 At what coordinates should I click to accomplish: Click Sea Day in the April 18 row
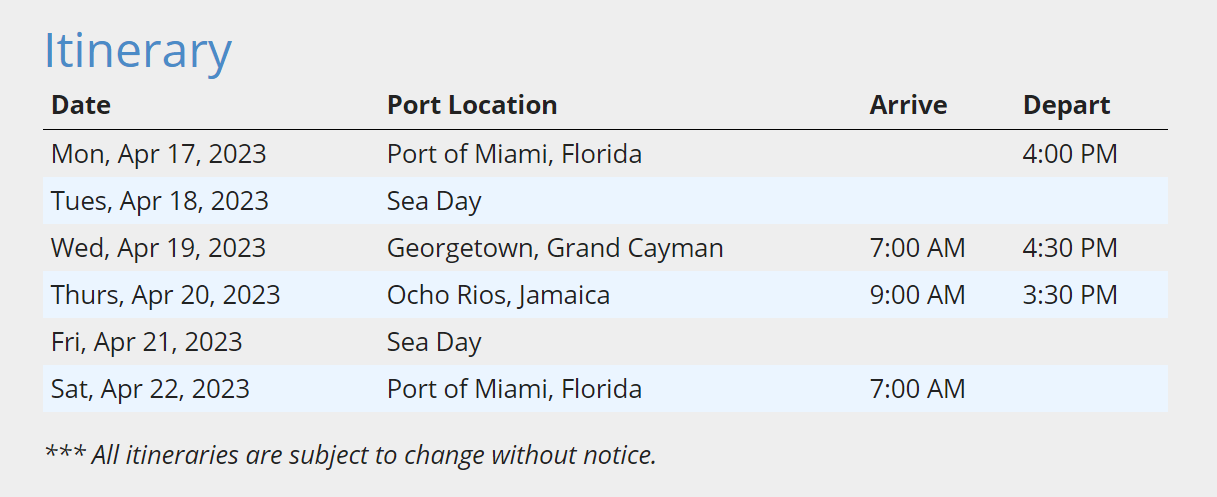[434, 201]
